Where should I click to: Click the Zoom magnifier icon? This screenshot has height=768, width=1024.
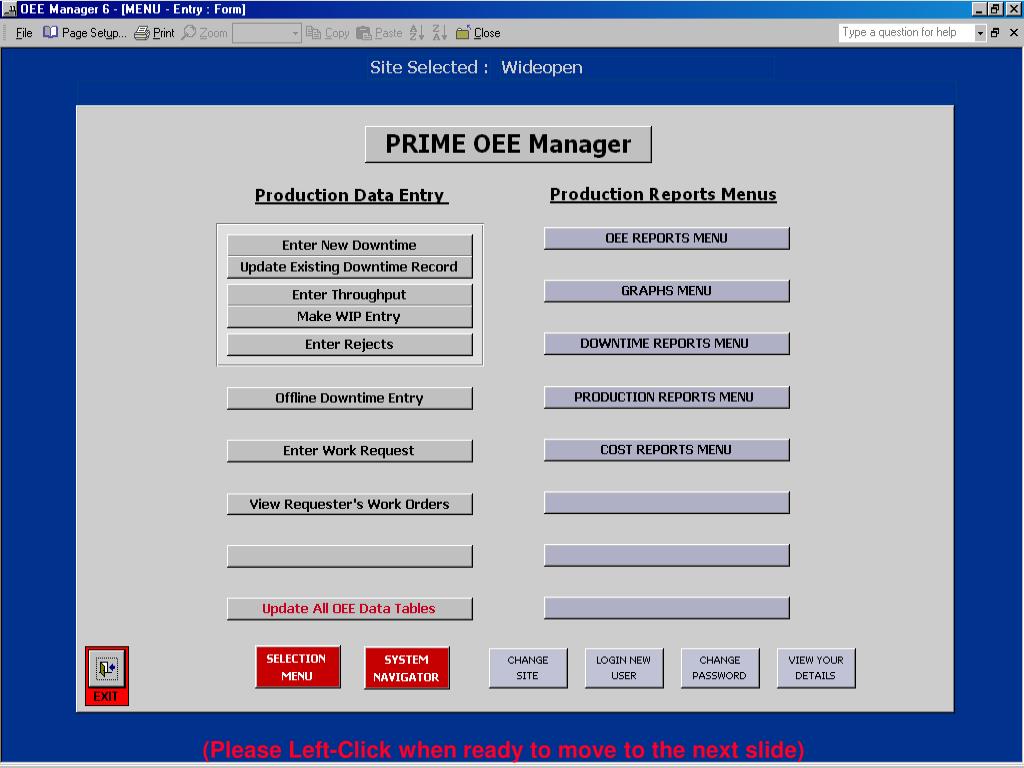coord(189,32)
